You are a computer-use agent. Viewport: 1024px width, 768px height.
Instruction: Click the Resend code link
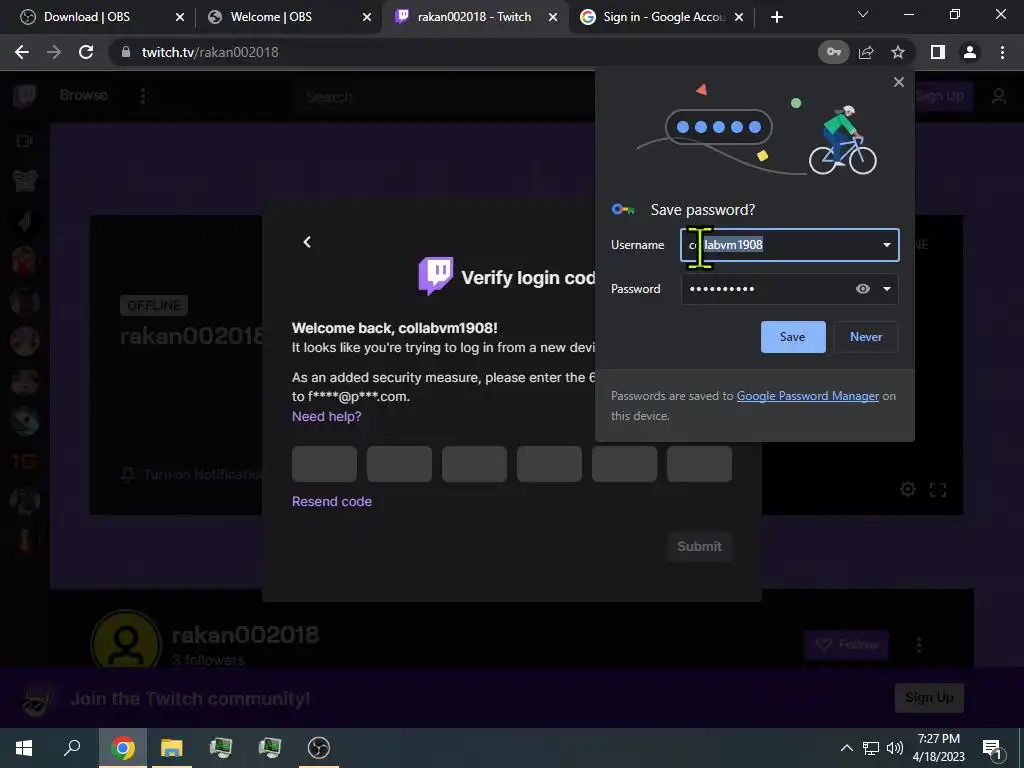(332, 502)
